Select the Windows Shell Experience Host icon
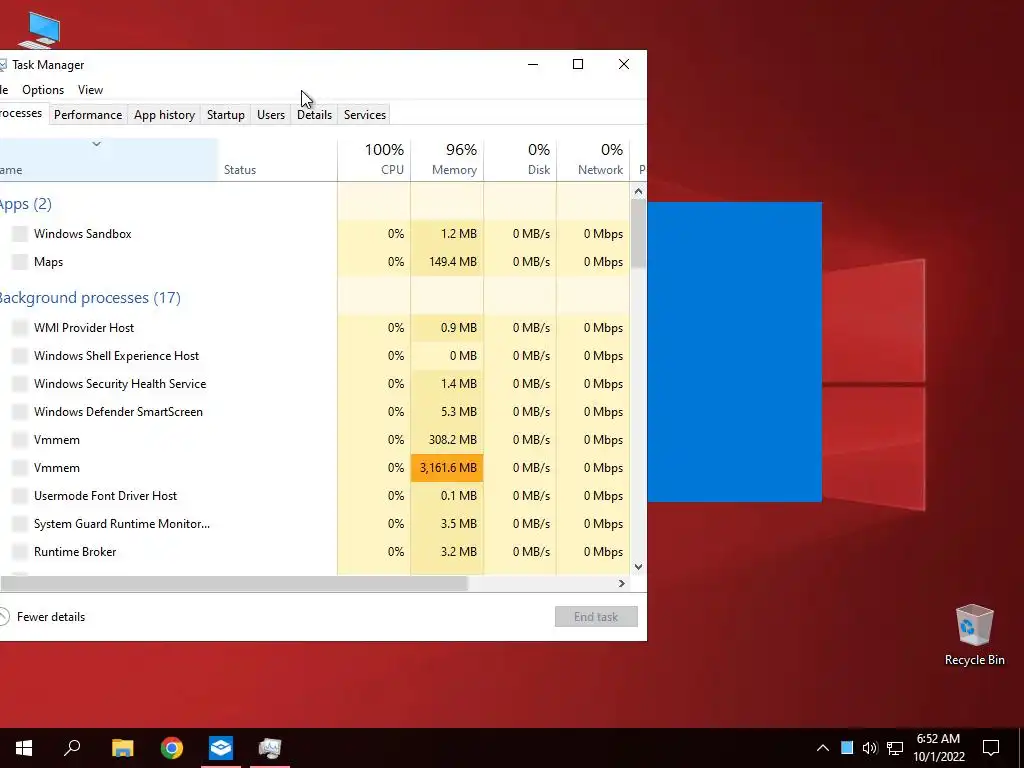The image size is (1024, 768). pyautogui.click(x=20, y=356)
